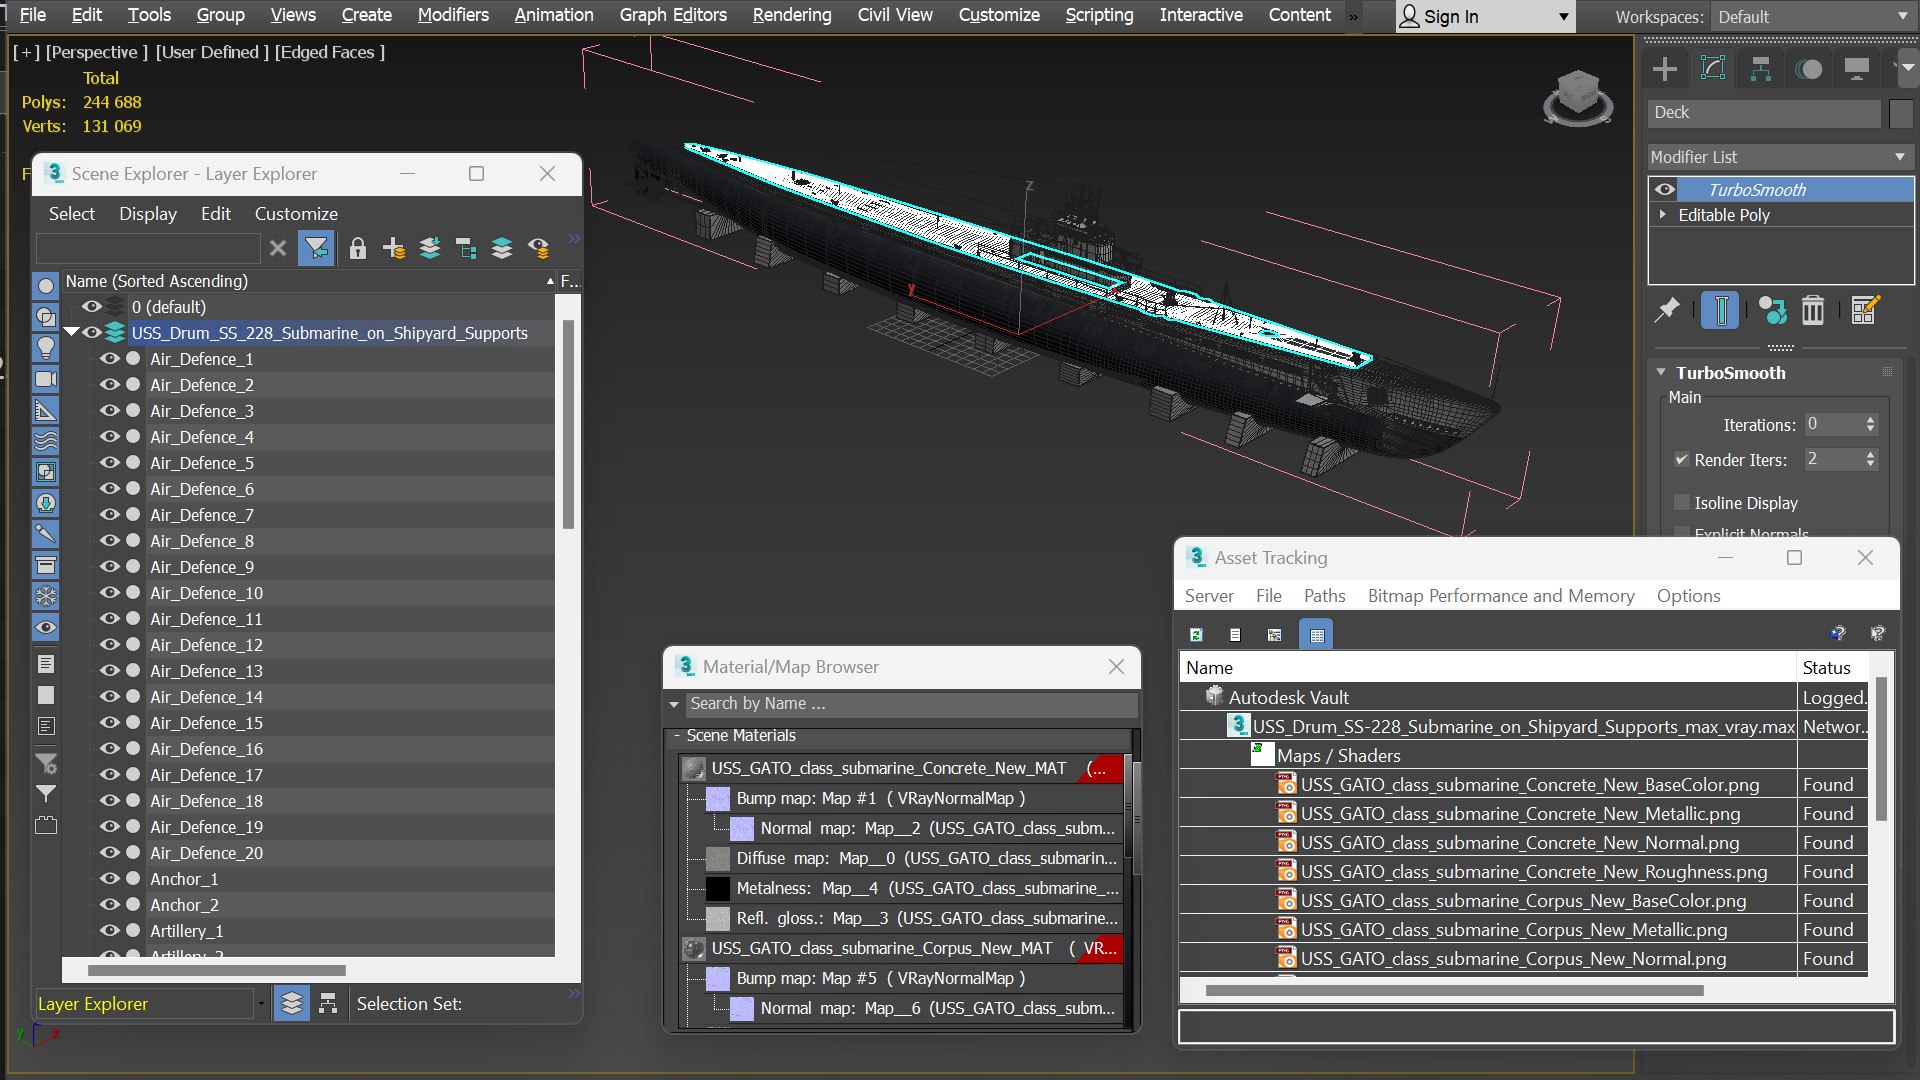Click the tree view icon in Asset Tracking
1920x1080 pixels.
[x=1274, y=635]
